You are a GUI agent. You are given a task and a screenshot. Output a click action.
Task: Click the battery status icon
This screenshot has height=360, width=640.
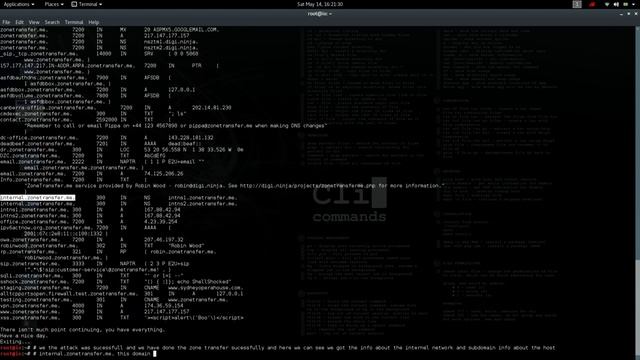point(625,4)
